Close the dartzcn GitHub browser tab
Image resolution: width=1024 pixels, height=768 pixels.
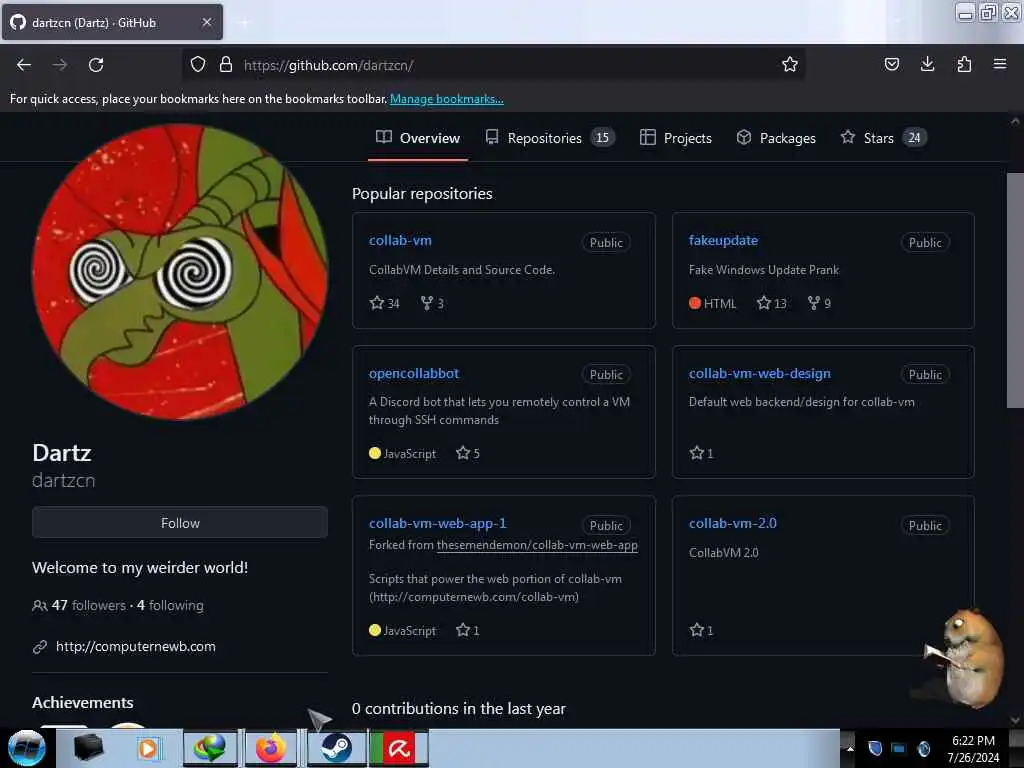pyautogui.click(x=206, y=22)
